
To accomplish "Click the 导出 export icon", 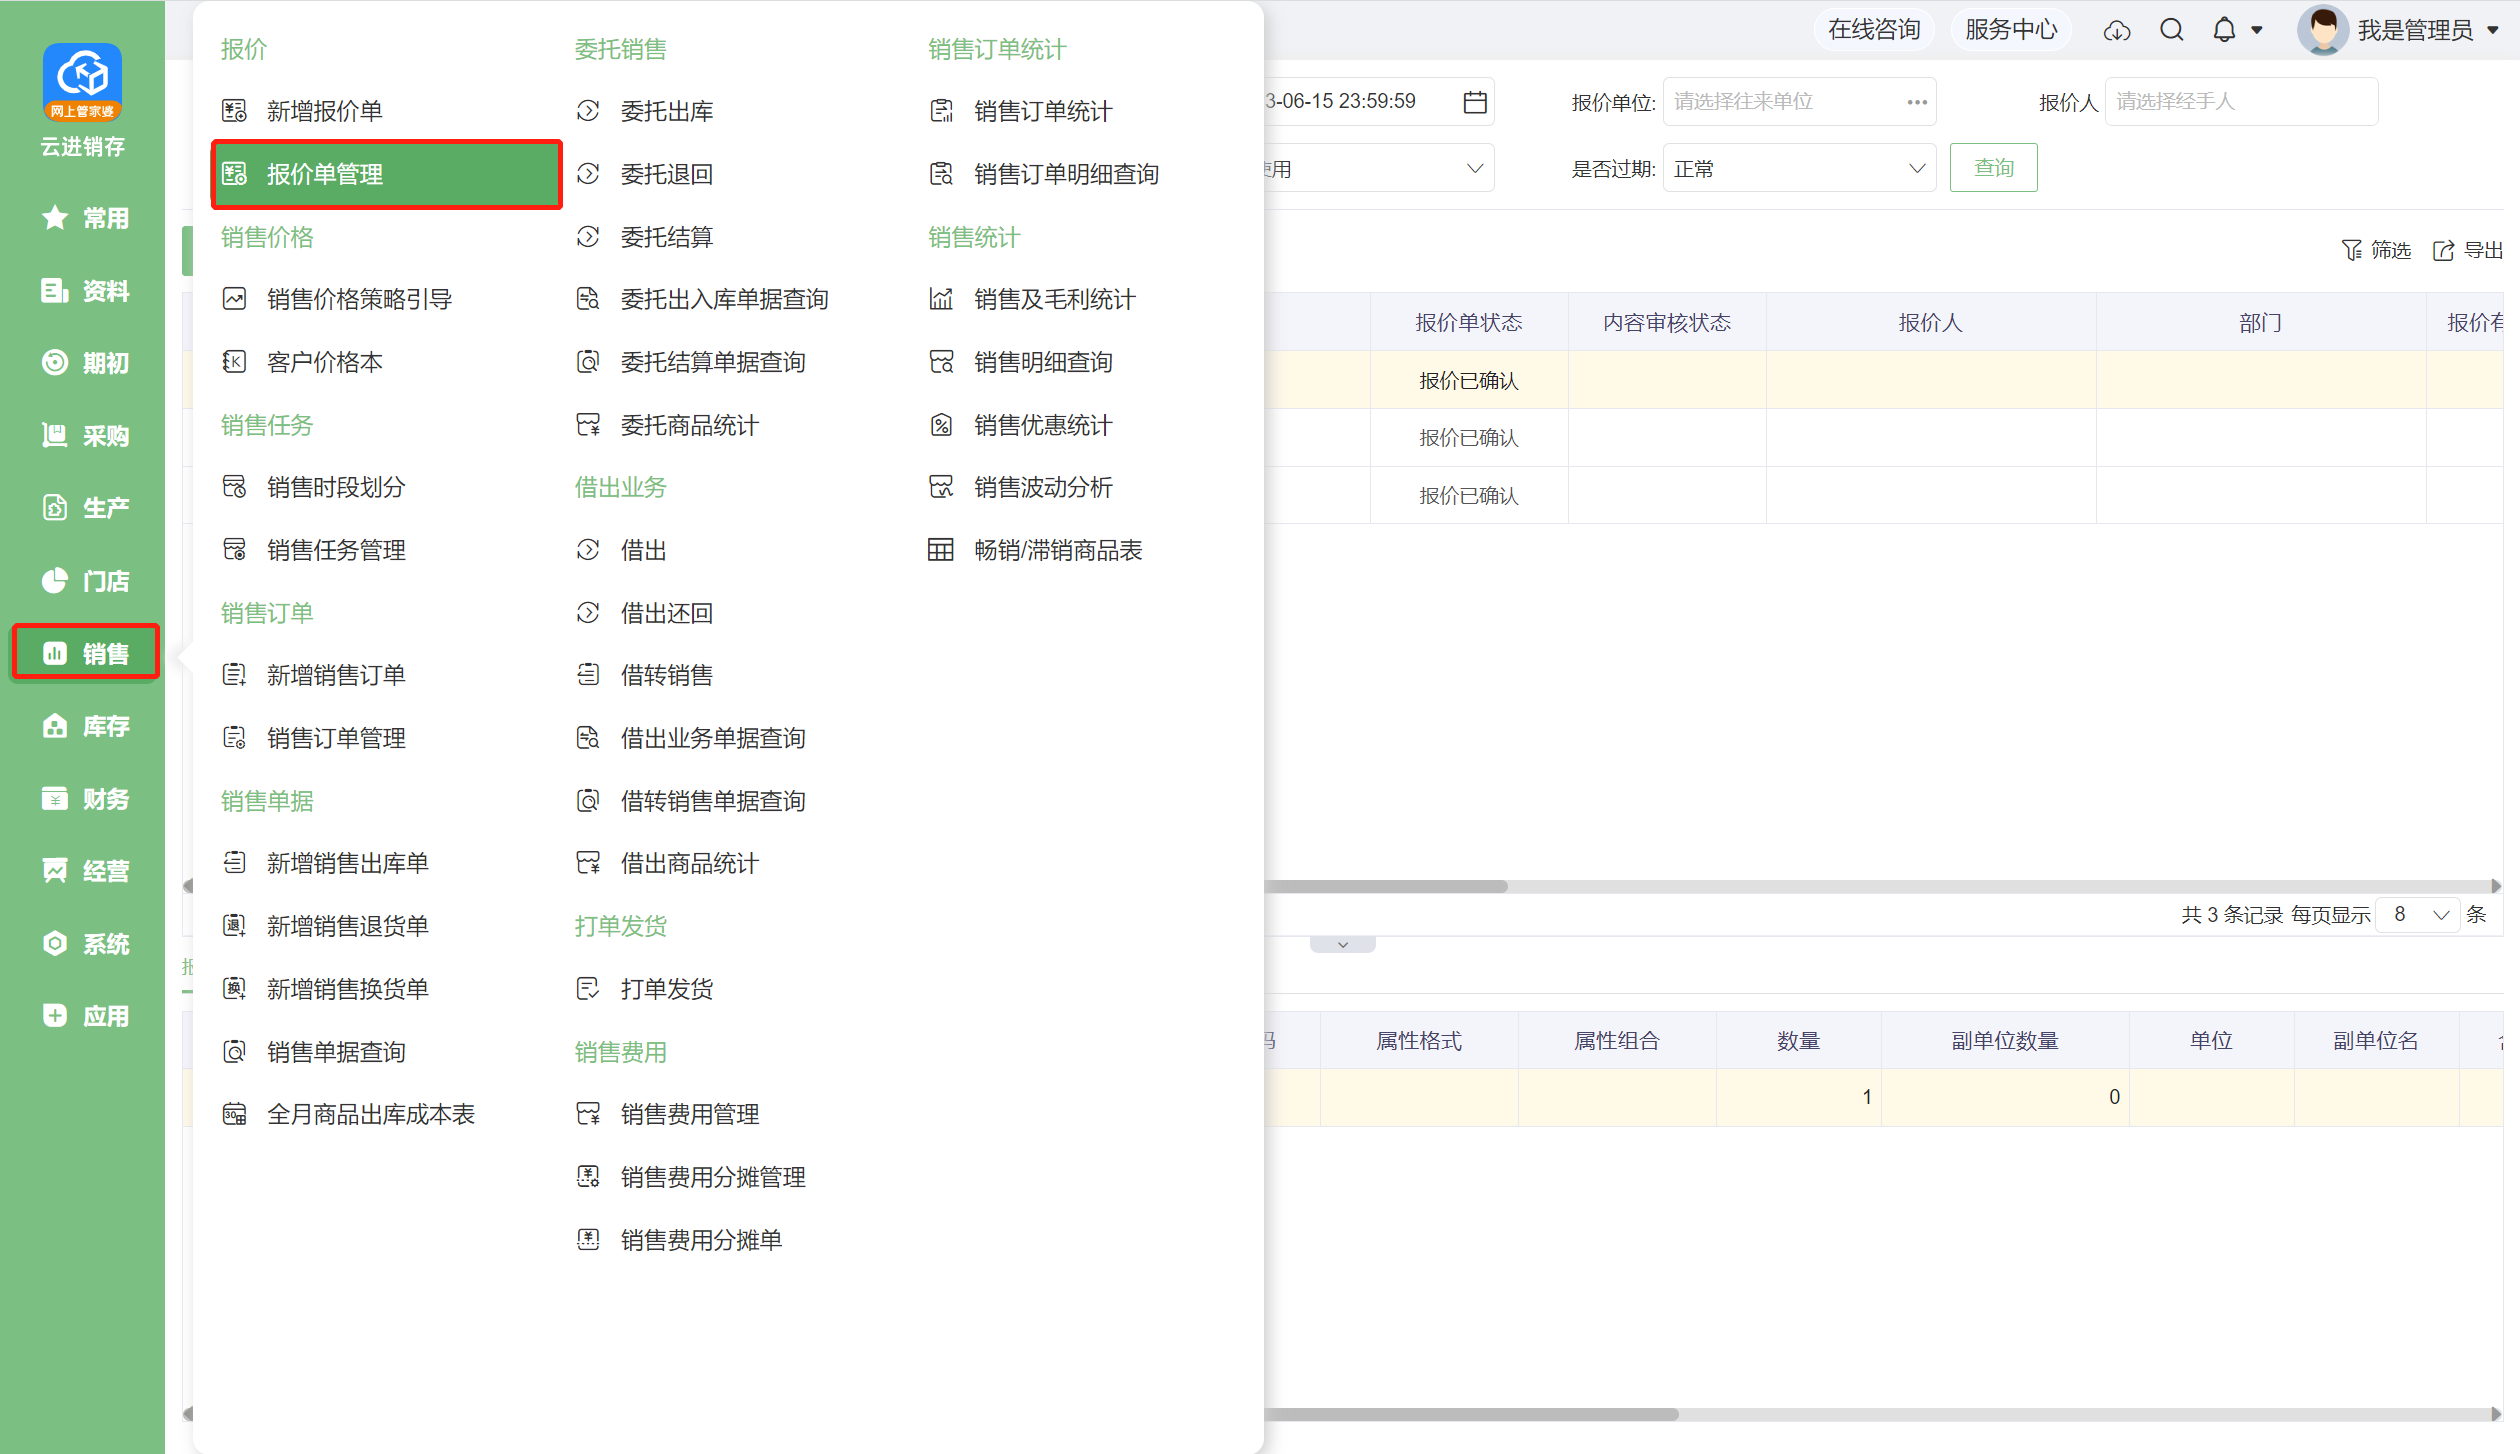I will point(2443,250).
